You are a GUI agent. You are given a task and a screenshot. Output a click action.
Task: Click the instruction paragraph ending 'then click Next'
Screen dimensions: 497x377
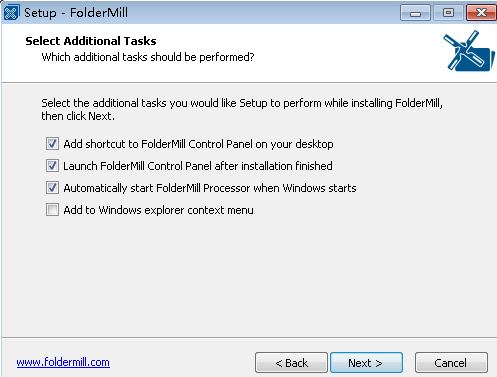[242, 110]
